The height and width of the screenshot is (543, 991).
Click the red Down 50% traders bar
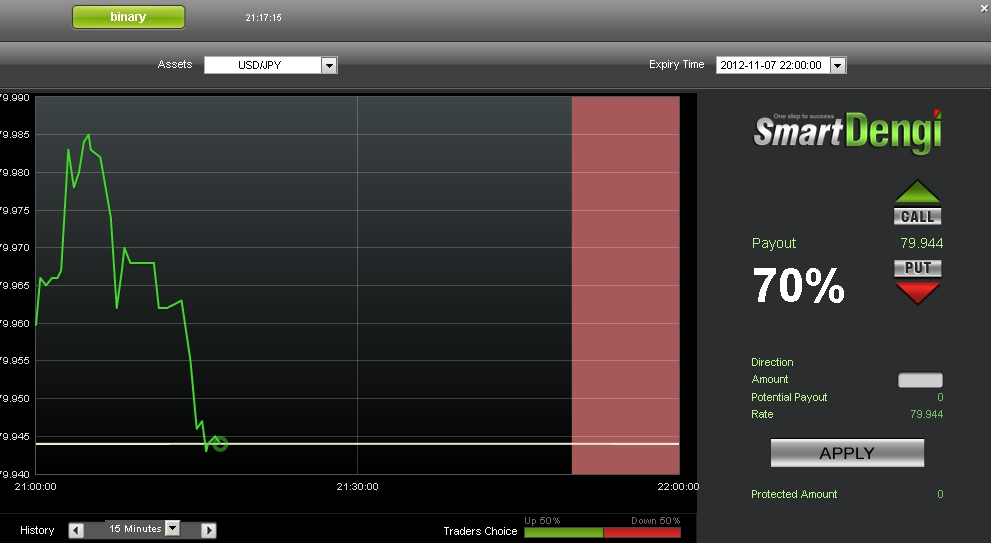click(642, 532)
